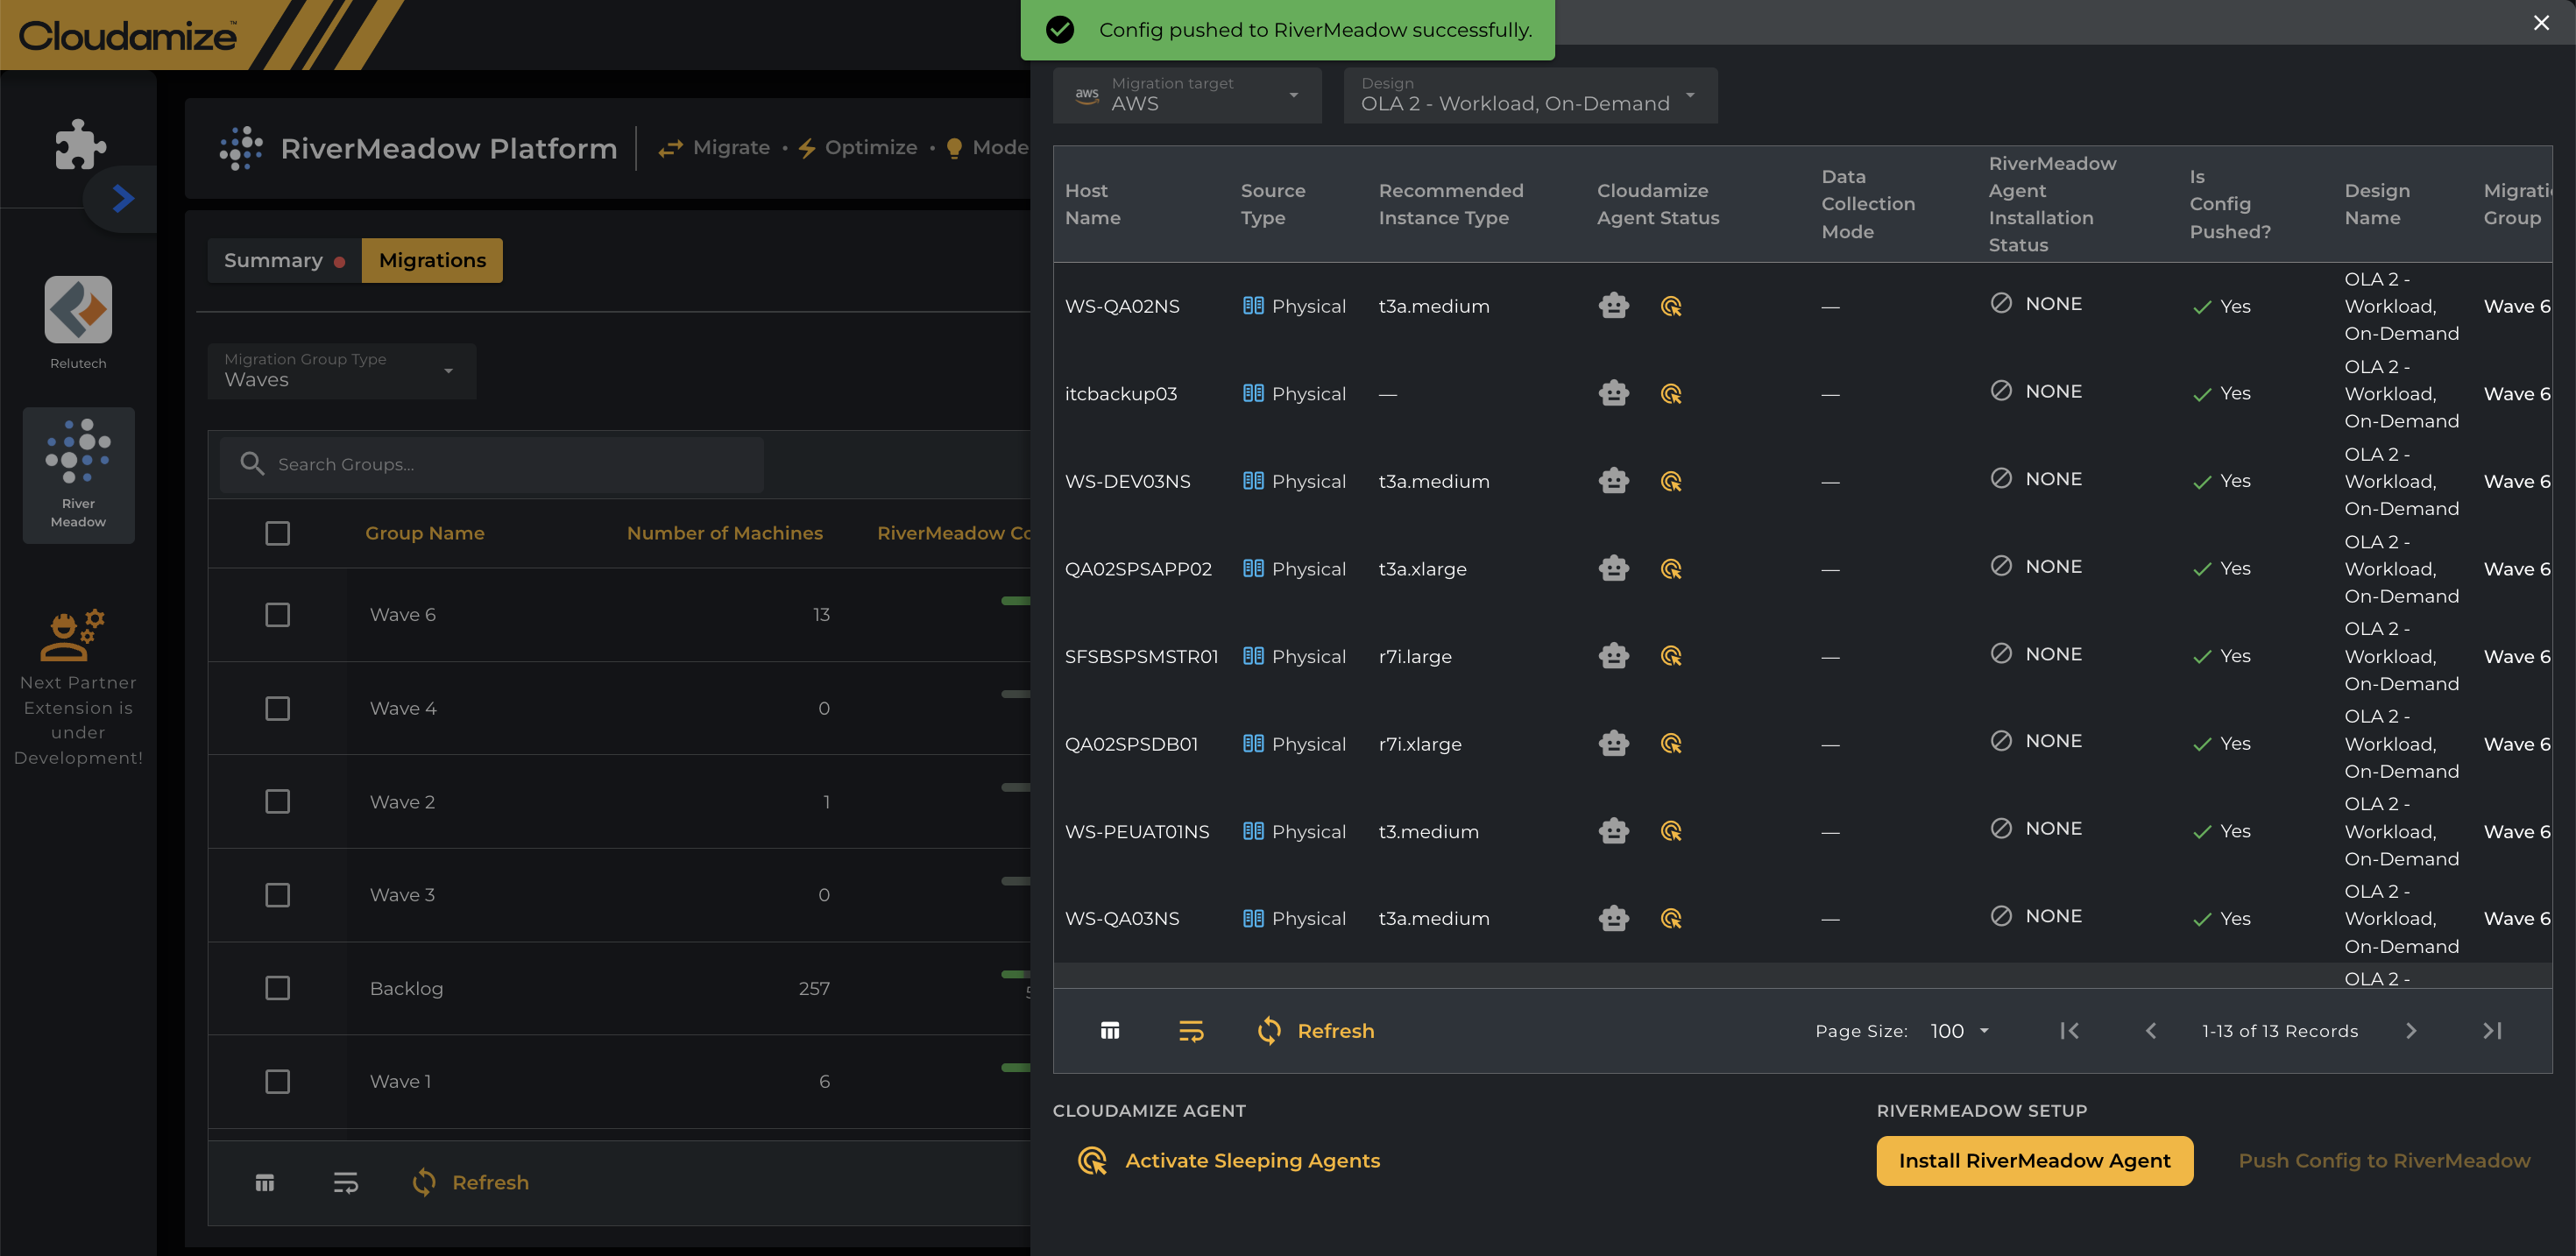Open the Design OLA 2 dropdown
Image resolution: width=2576 pixels, height=1256 pixels.
1530,95
